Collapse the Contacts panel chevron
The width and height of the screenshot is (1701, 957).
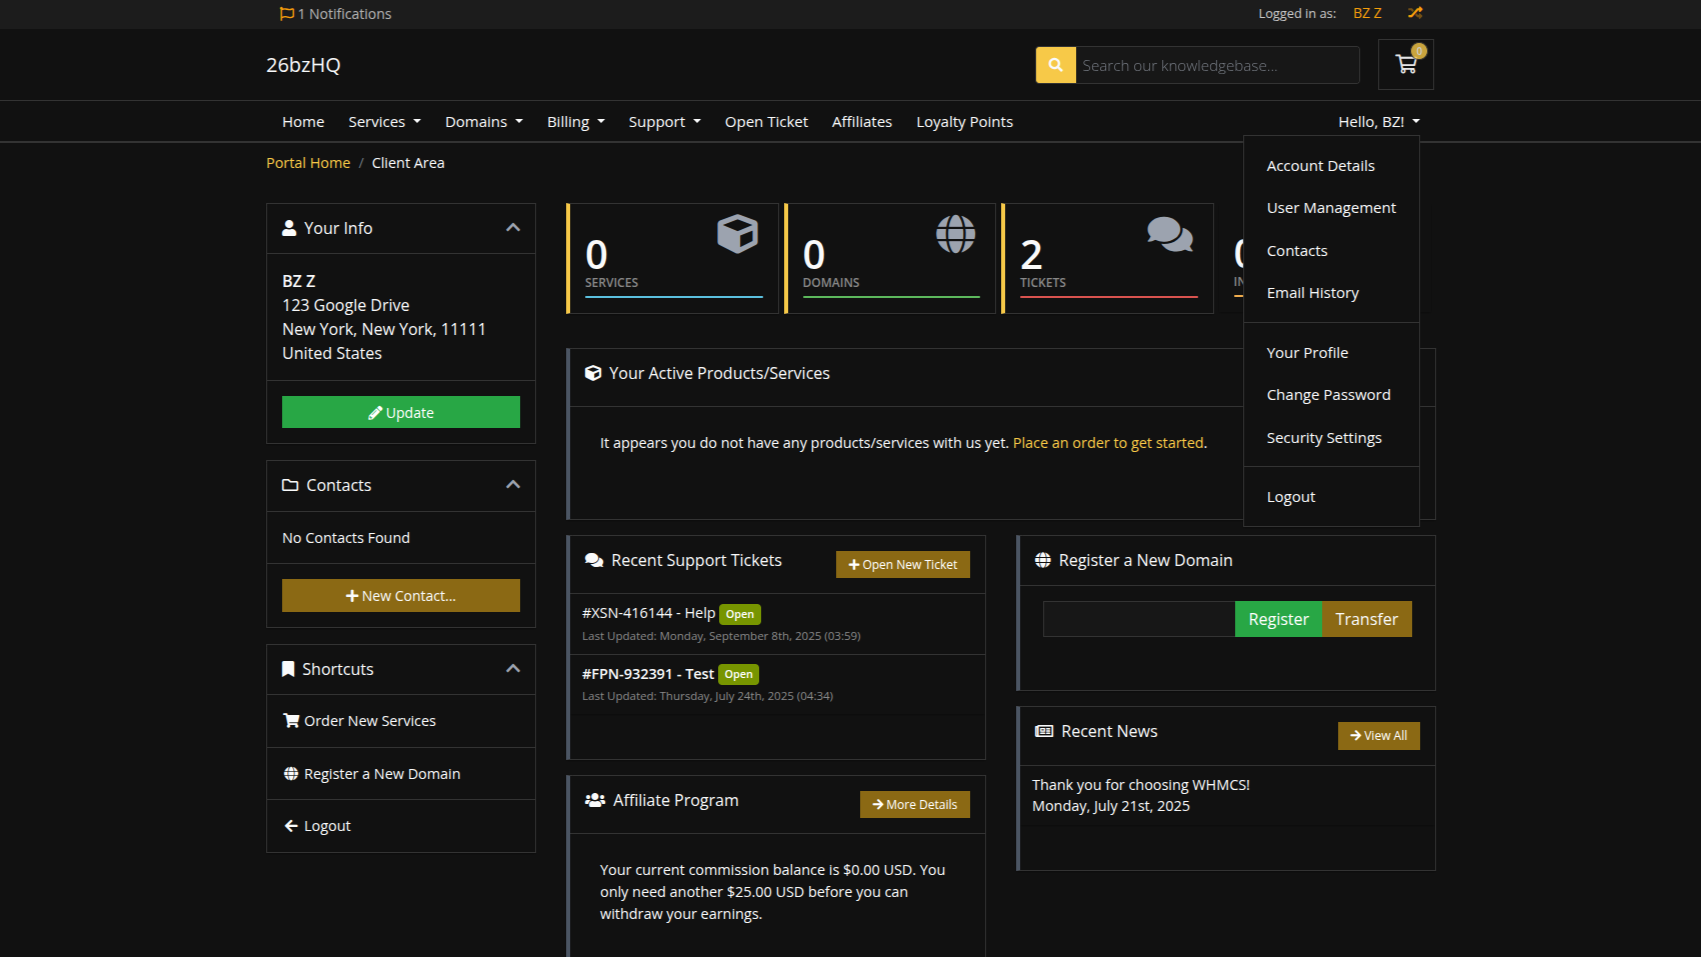513,485
